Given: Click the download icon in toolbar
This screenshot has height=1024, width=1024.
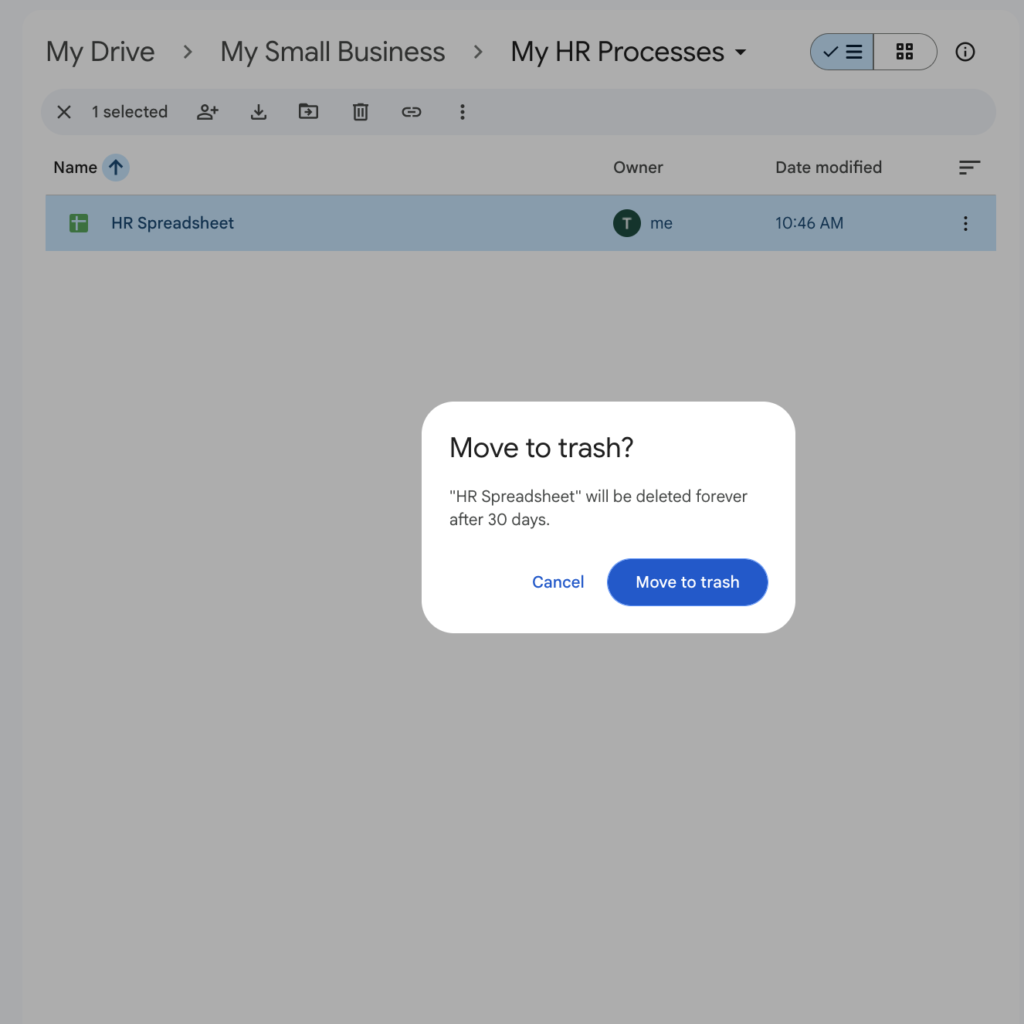Looking at the screenshot, I should (x=258, y=112).
